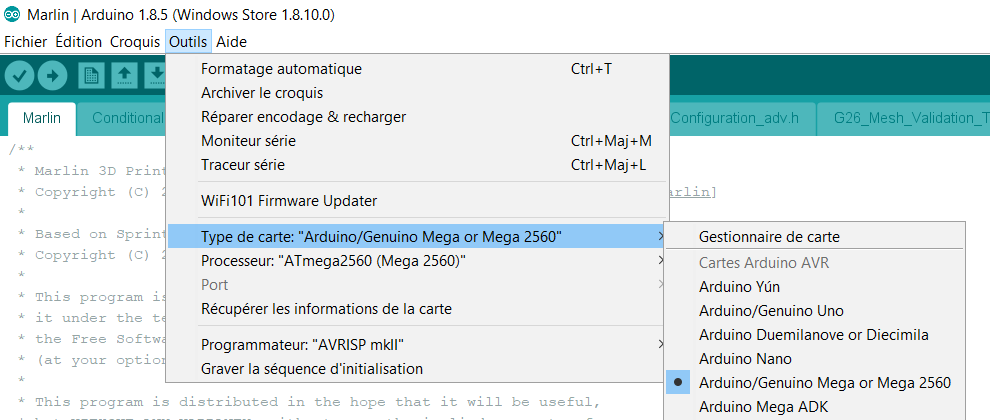
Task: Run Formatage automatique
Action: [x=281, y=69]
